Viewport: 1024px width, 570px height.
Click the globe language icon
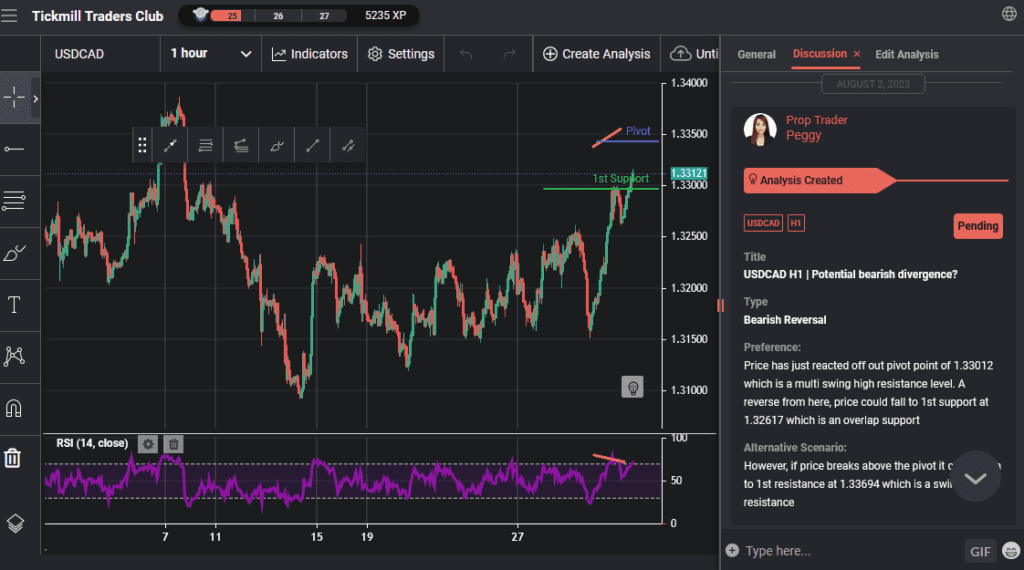click(1009, 14)
